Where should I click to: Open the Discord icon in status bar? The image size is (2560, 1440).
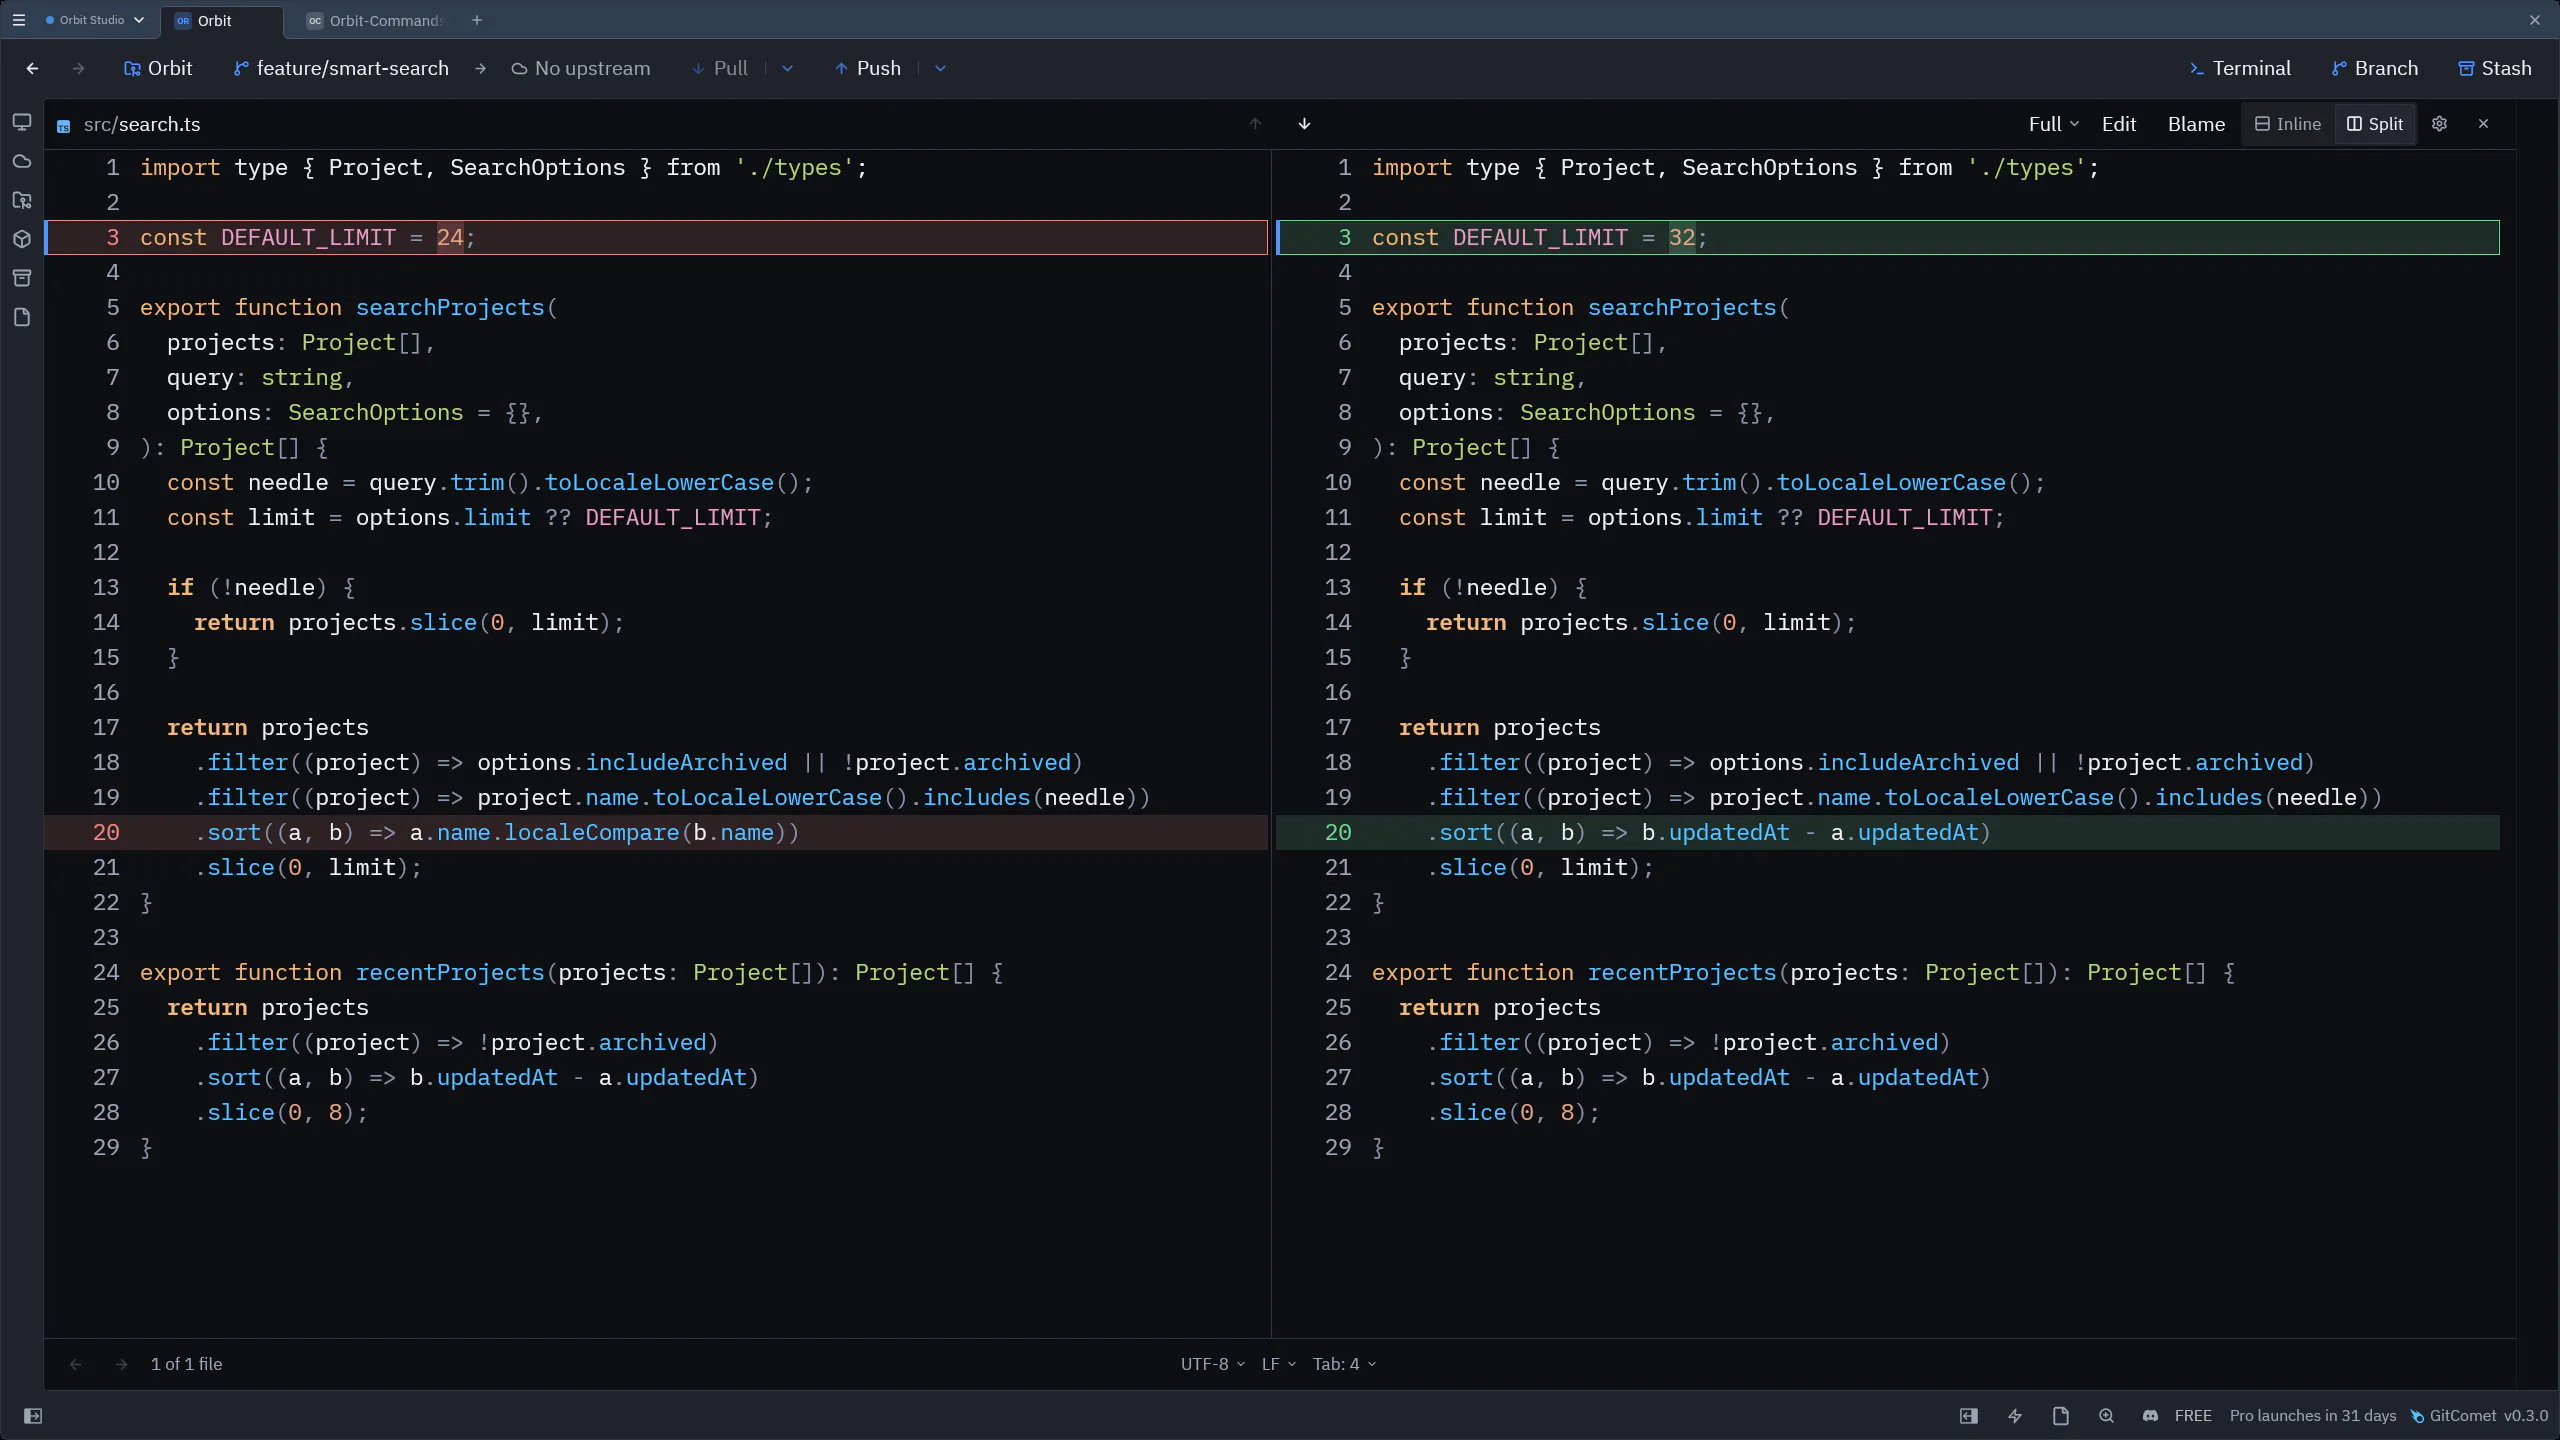2150,1416
